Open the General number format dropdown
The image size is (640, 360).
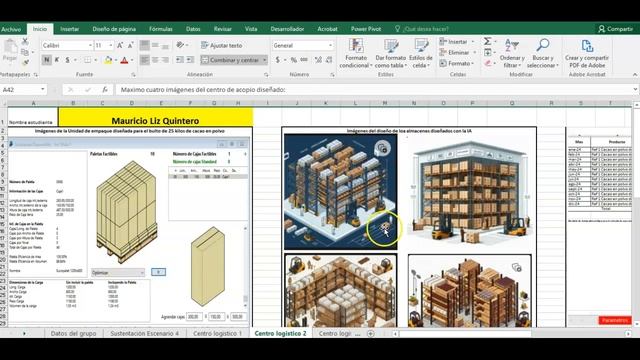(330, 45)
